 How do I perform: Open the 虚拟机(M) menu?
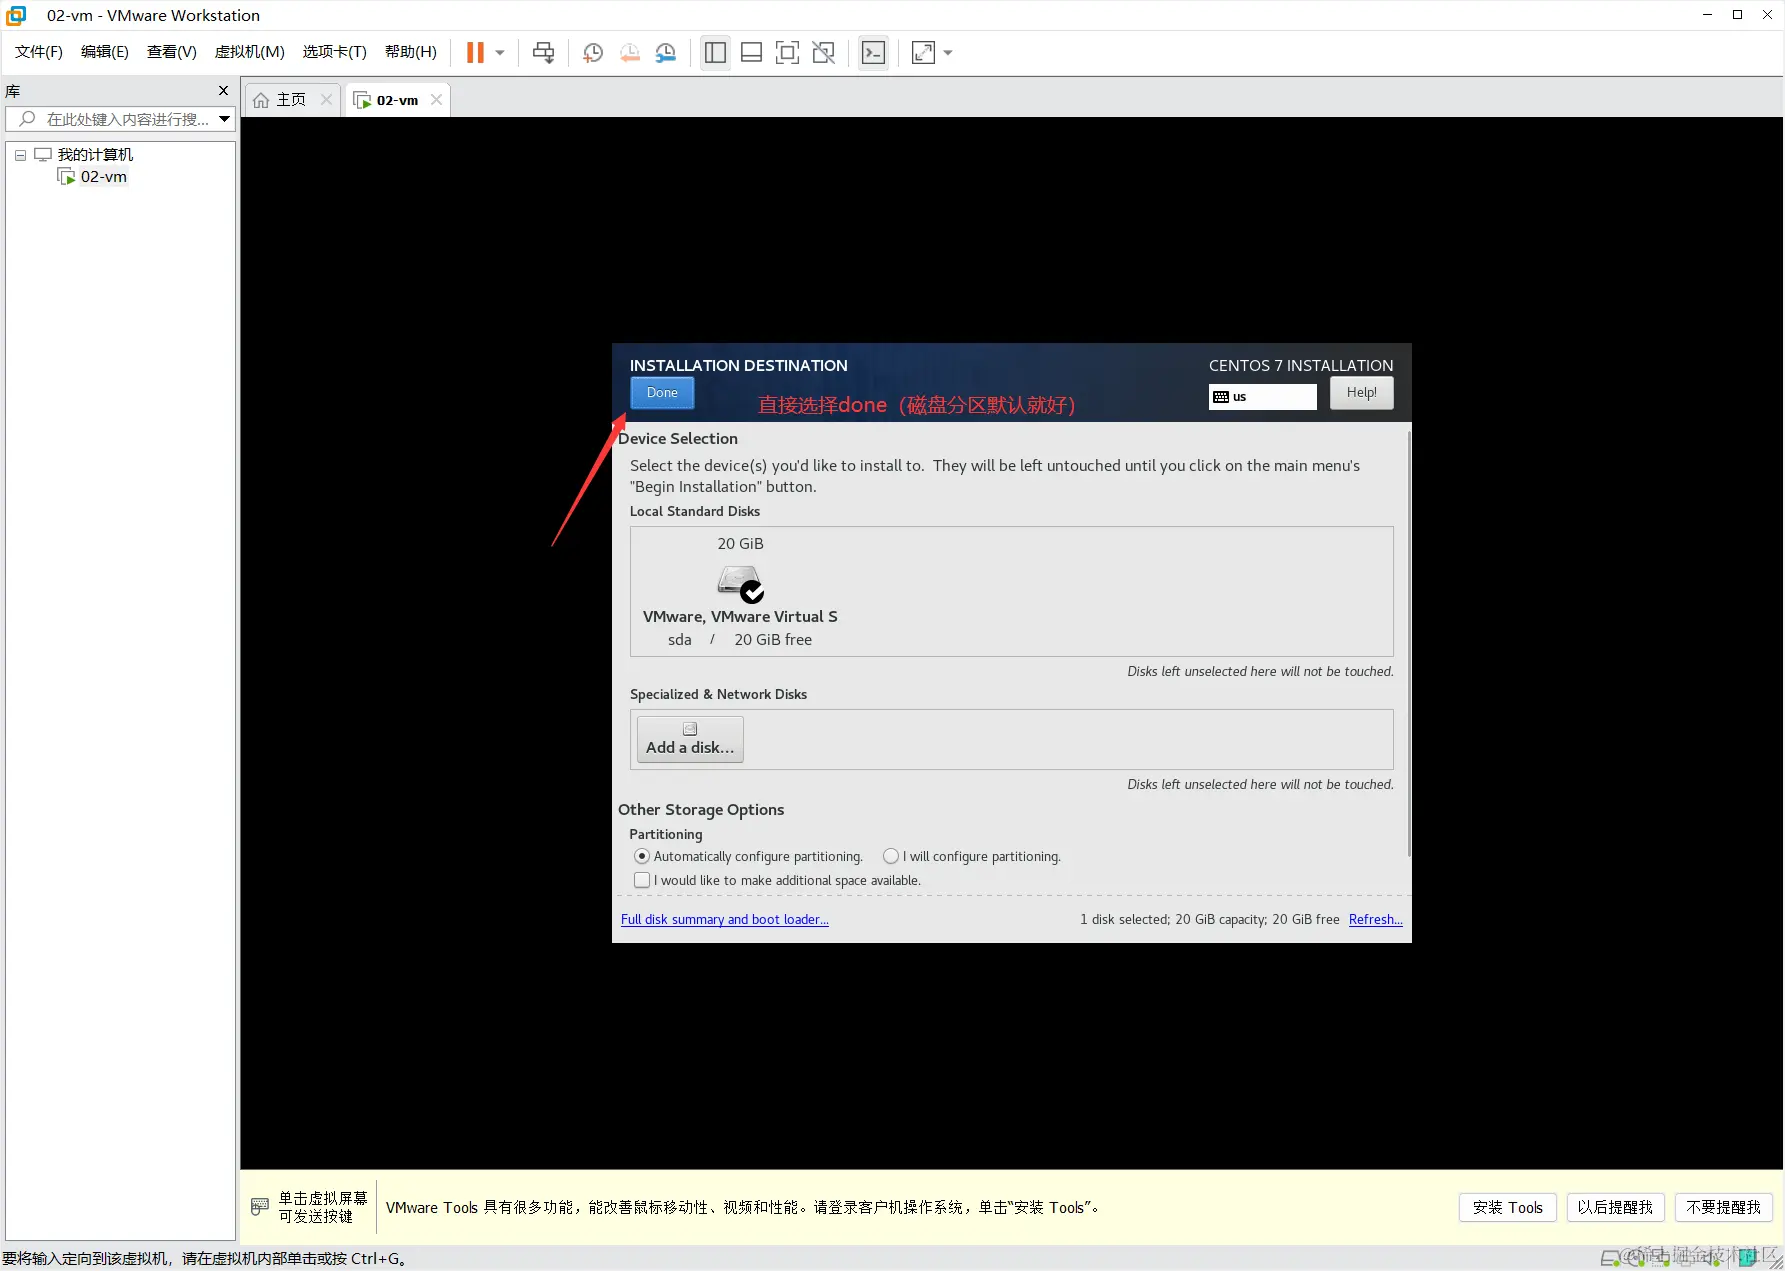pos(250,52)
